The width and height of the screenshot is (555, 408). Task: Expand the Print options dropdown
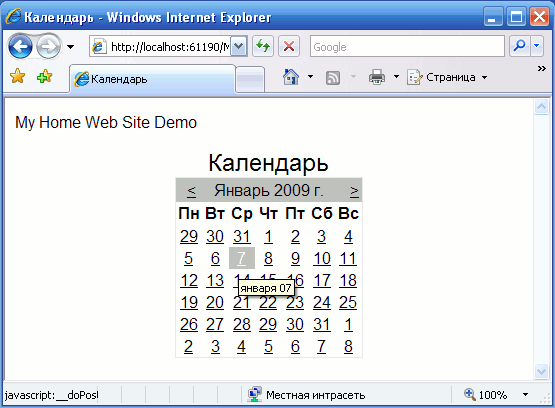pyautogui.click(x=396, y=76)
